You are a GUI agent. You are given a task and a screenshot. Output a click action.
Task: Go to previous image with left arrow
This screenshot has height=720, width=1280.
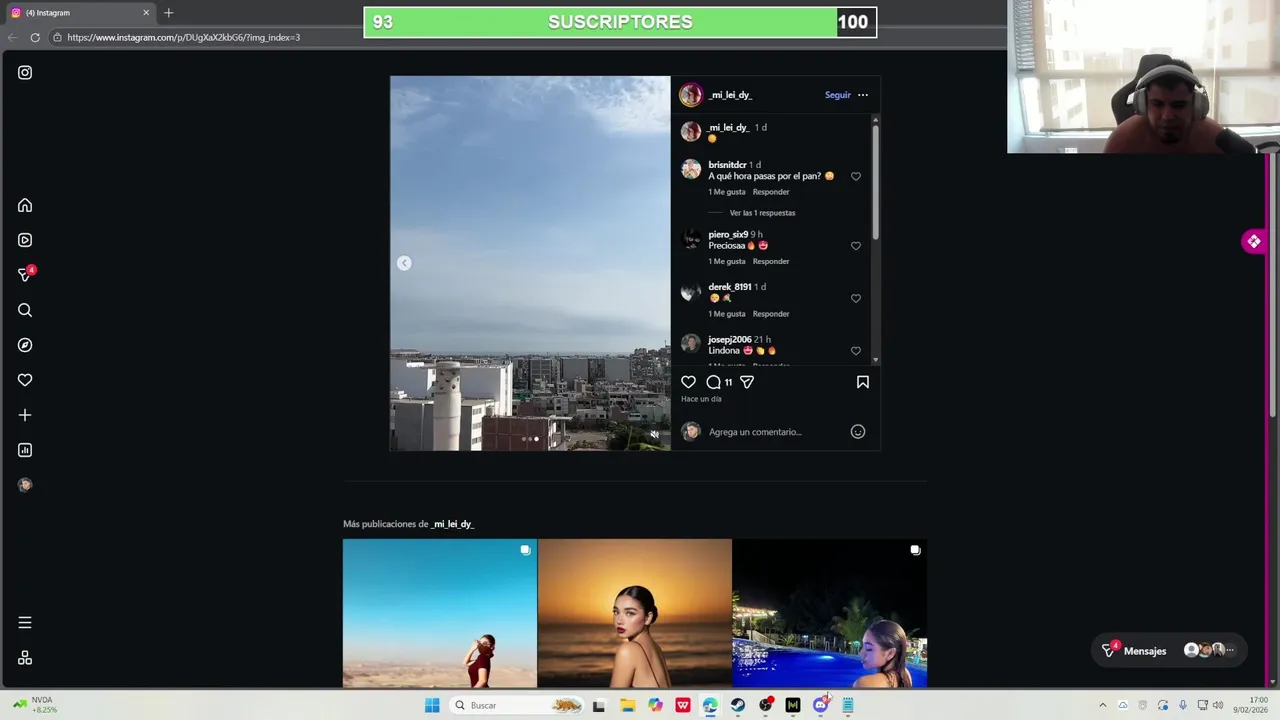[x=404, y=263]
